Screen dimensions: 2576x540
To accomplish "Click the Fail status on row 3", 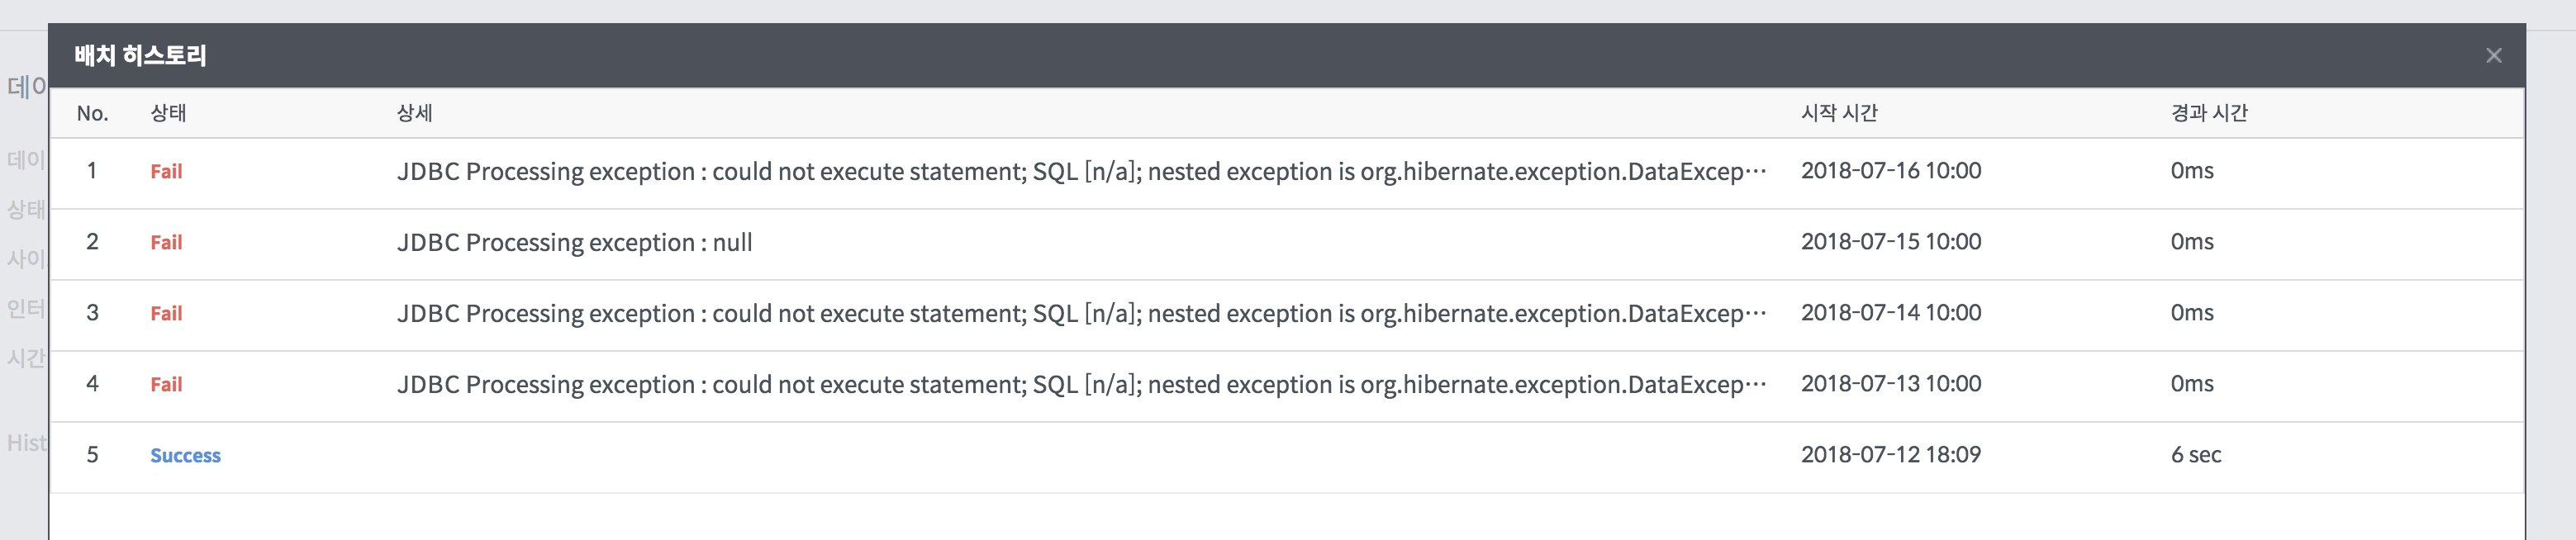I will (167, 313).
